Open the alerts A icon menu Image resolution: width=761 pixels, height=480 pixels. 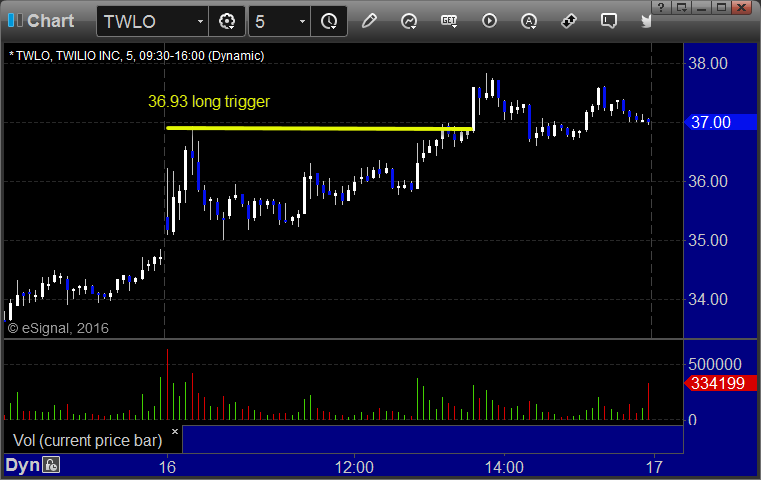click(529, 21)
